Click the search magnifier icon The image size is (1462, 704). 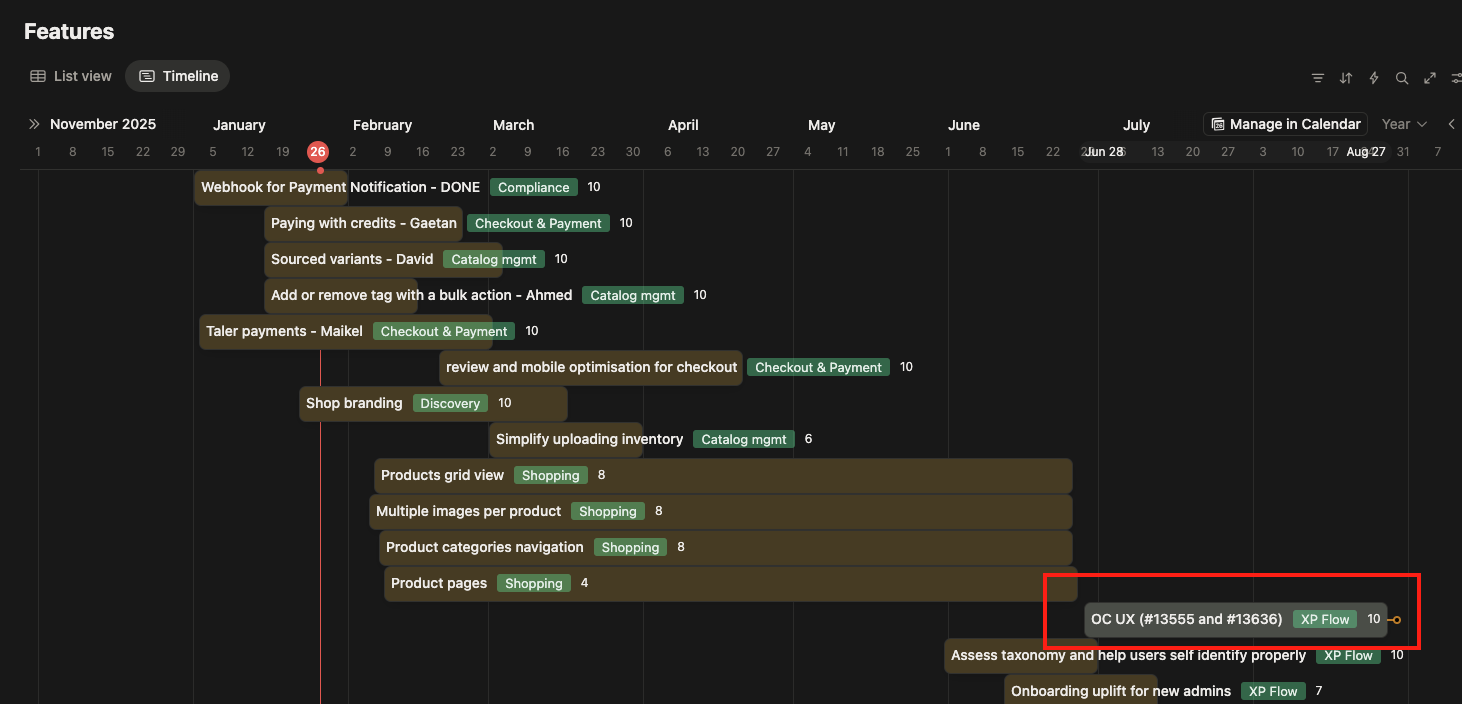[1402, 78]
